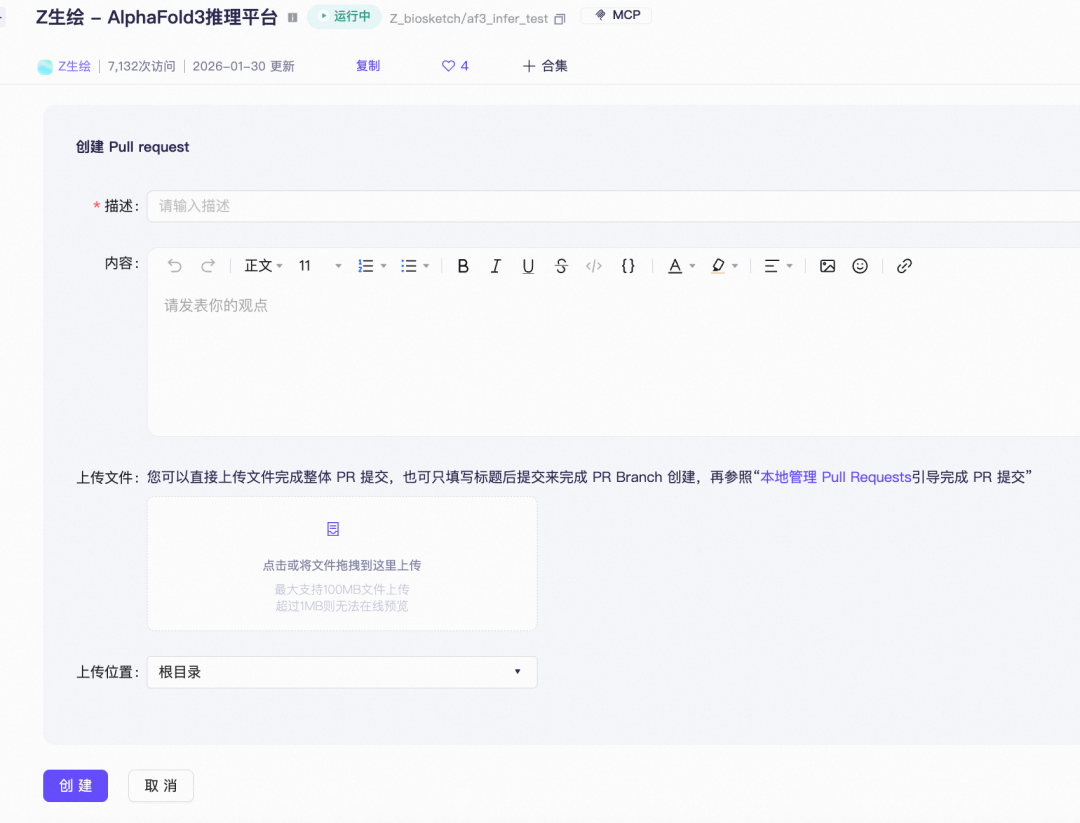The image size is (1080, 823).
Task: Insert inline code with </> icon
Action: point(594,266)
